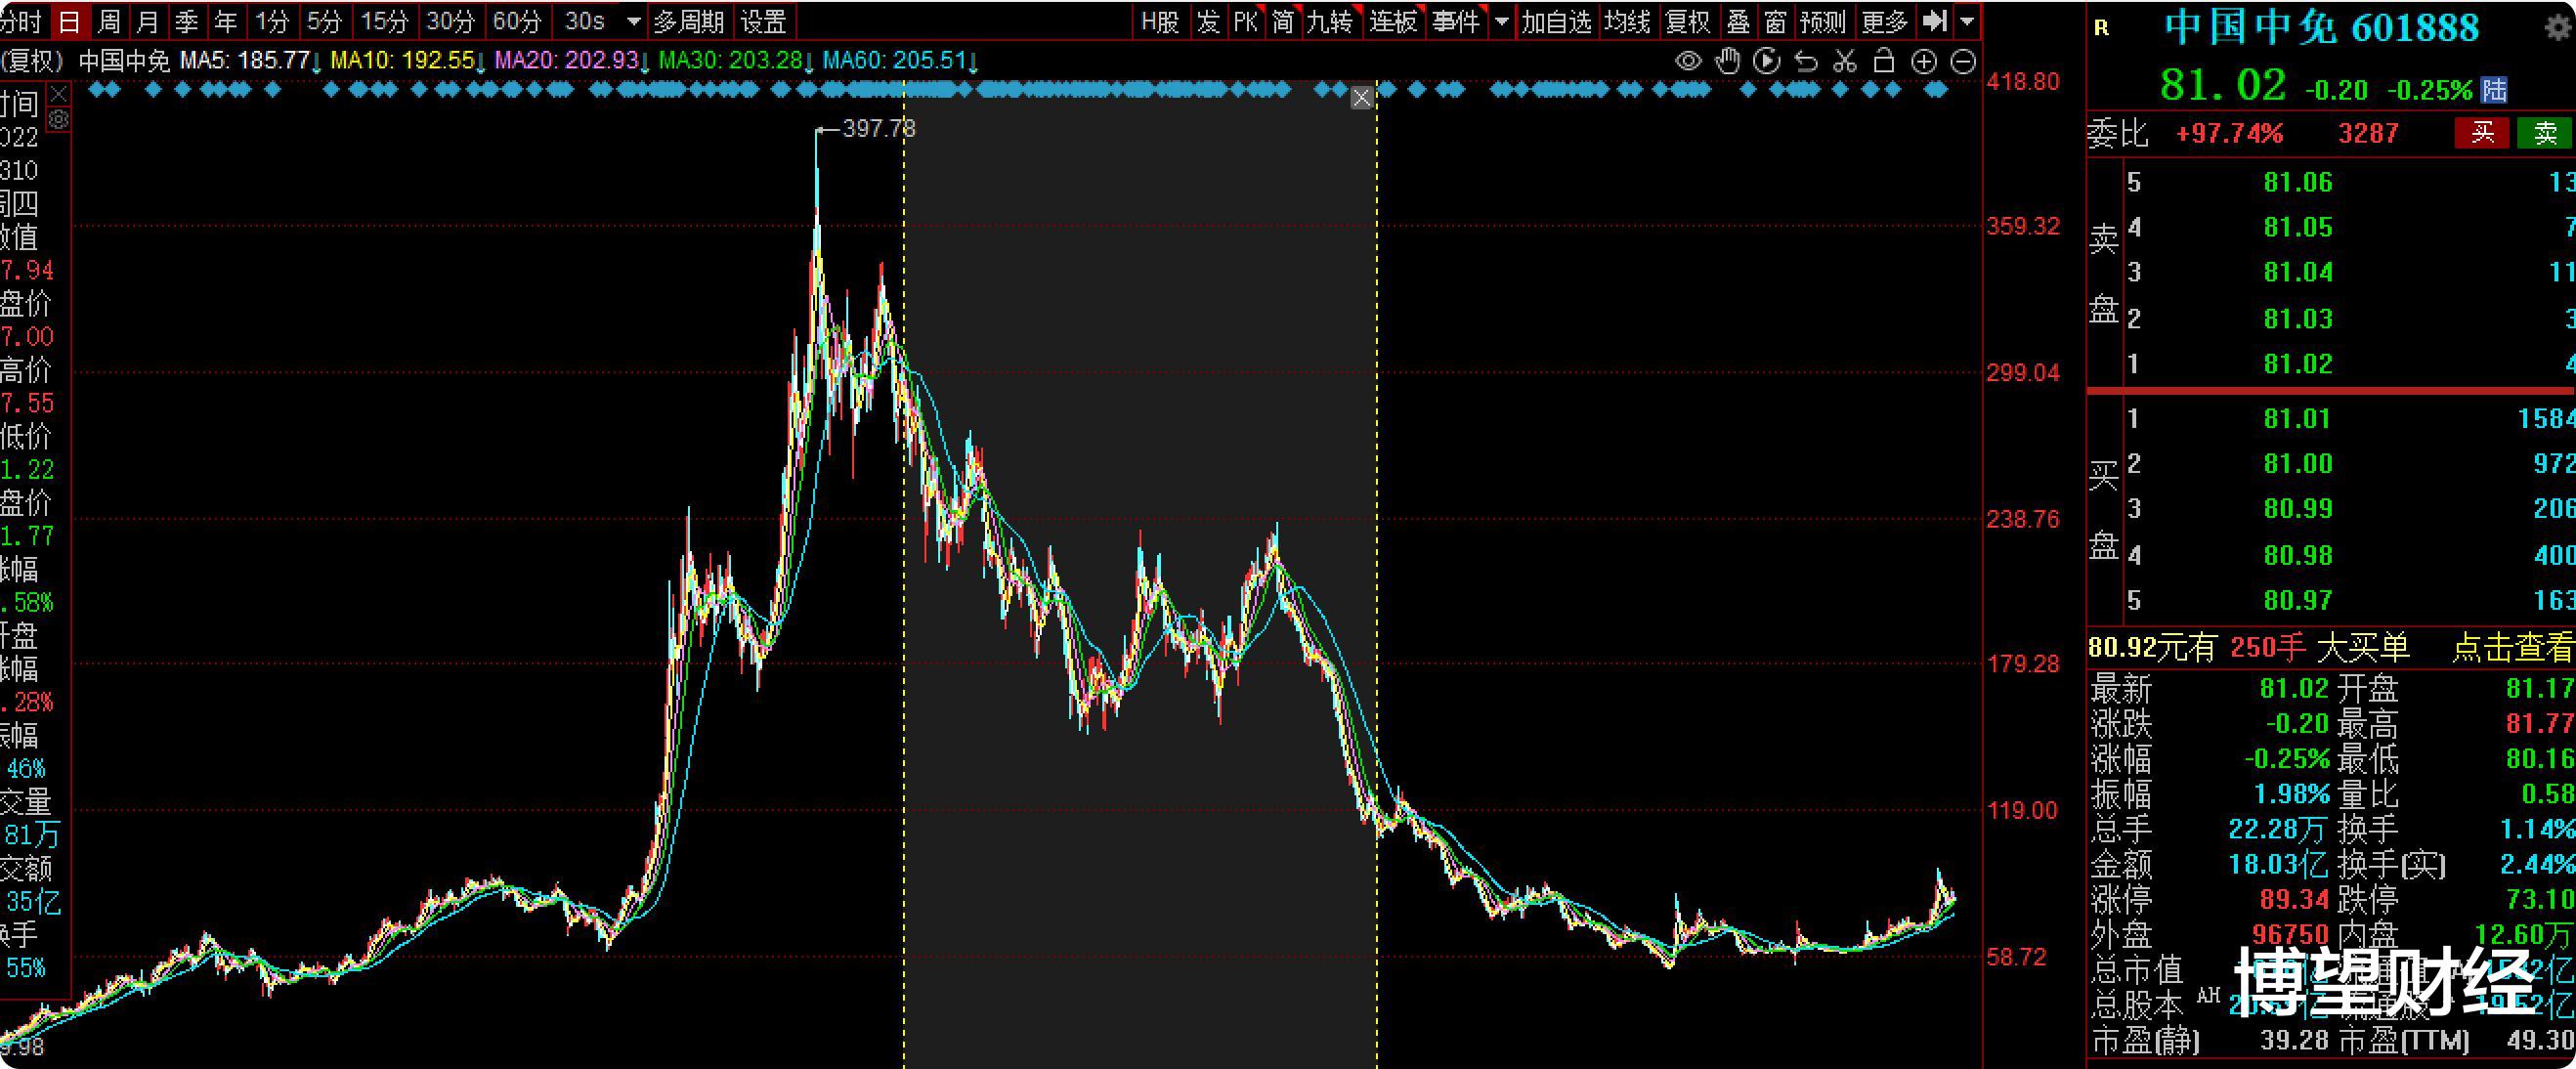Click the circular play replay icon
The height and width of the screenshot is (1069, 2576).
pyautogui.click(x=1767, y=62)
